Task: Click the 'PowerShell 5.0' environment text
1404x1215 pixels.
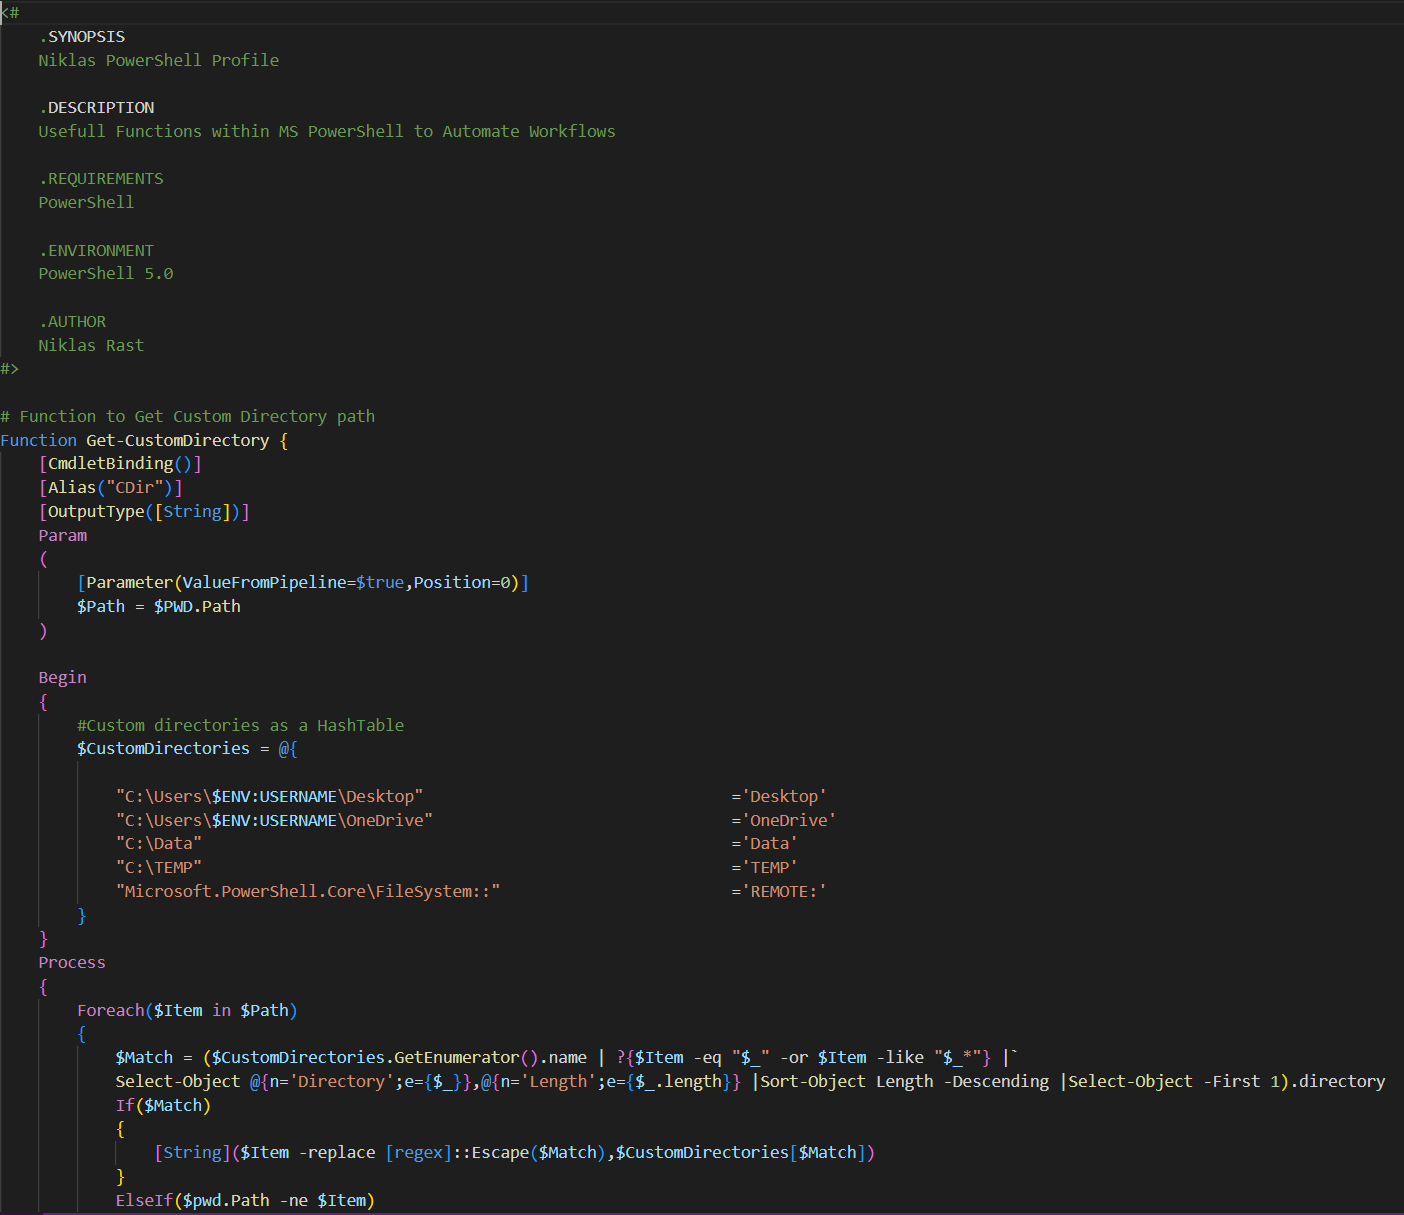Action: pos(106,274)
